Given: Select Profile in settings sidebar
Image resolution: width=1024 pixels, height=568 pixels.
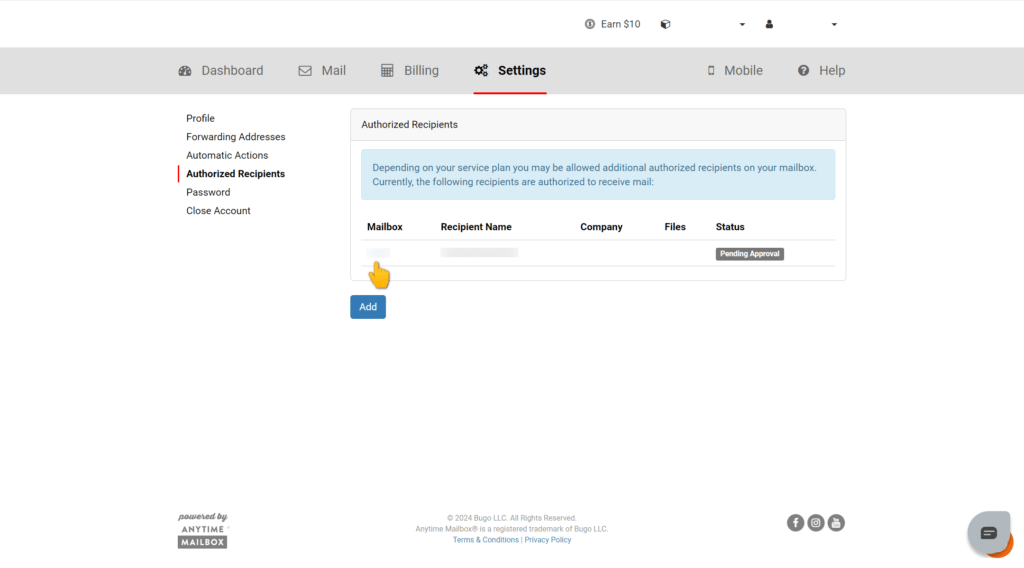Looking at the screenshot, I should point(200,118).
